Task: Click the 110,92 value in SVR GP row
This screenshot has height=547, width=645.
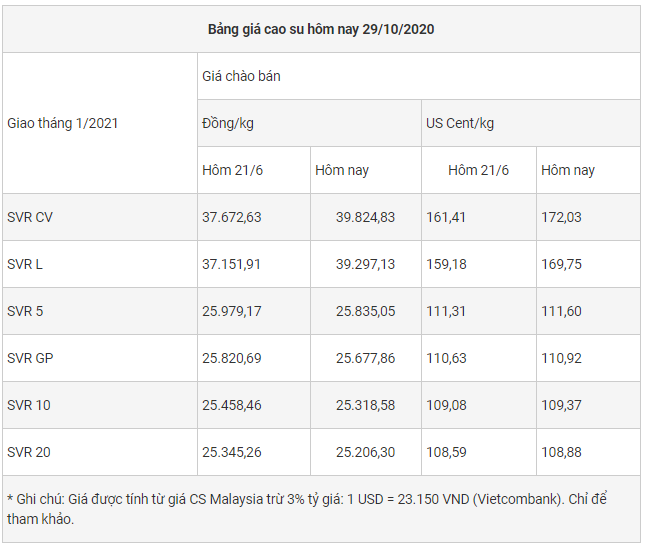Action: point(561,358)
